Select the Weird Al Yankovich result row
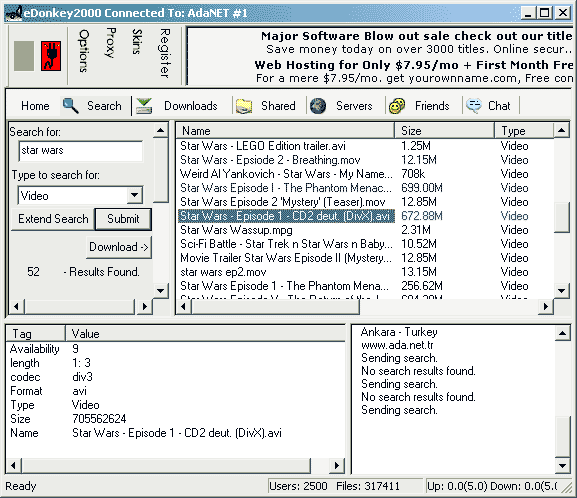The image size is (577, 498). click(286, 174)
